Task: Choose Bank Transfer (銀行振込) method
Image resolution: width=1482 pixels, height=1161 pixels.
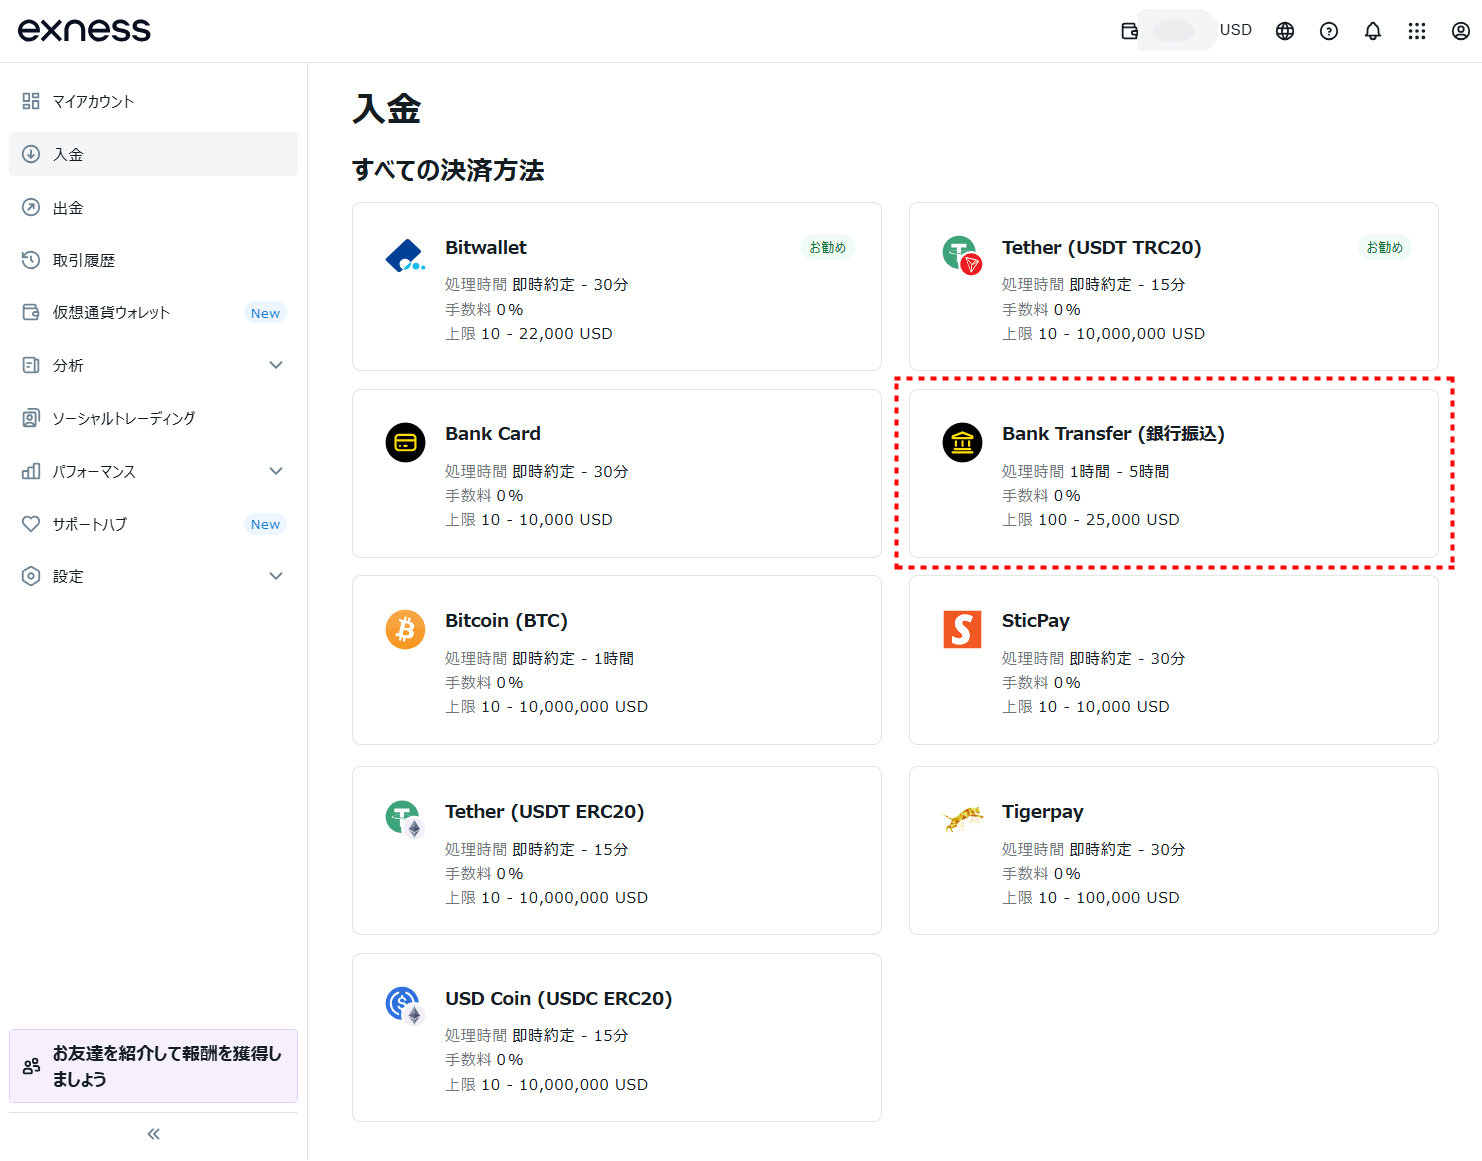Action: point(1174,474)
